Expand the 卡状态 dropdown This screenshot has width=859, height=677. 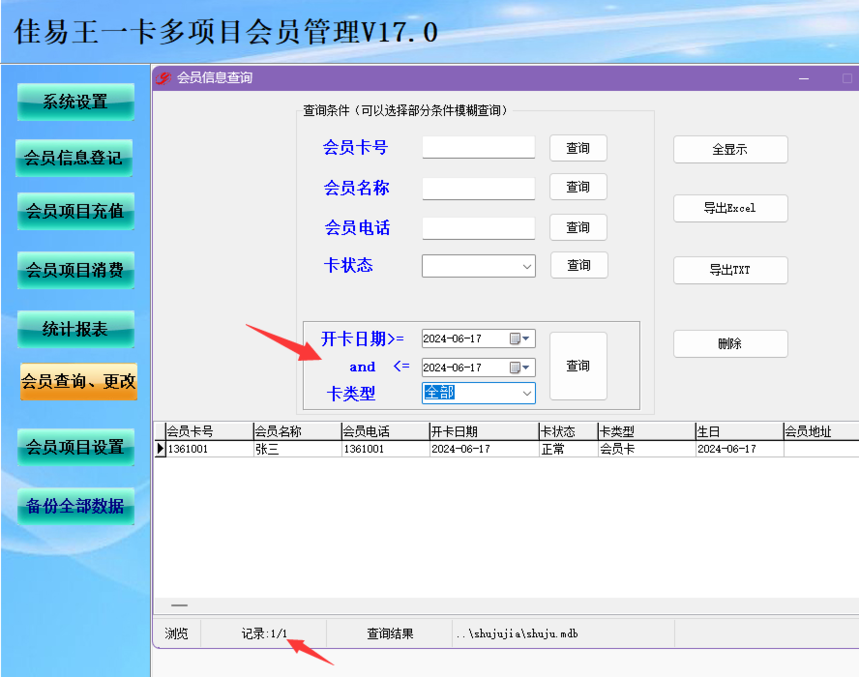click(526, 267)
